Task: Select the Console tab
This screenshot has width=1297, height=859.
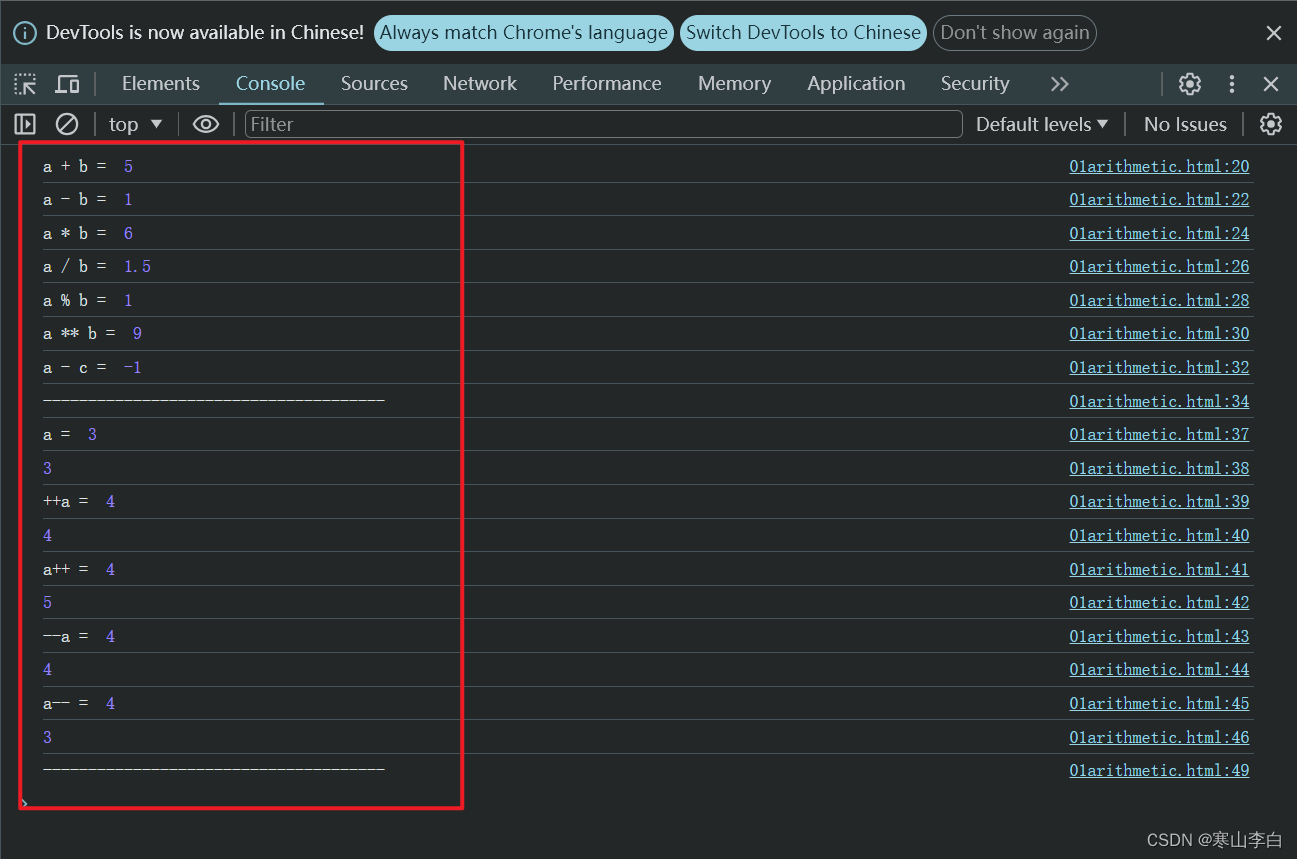Action: point(270,84)
